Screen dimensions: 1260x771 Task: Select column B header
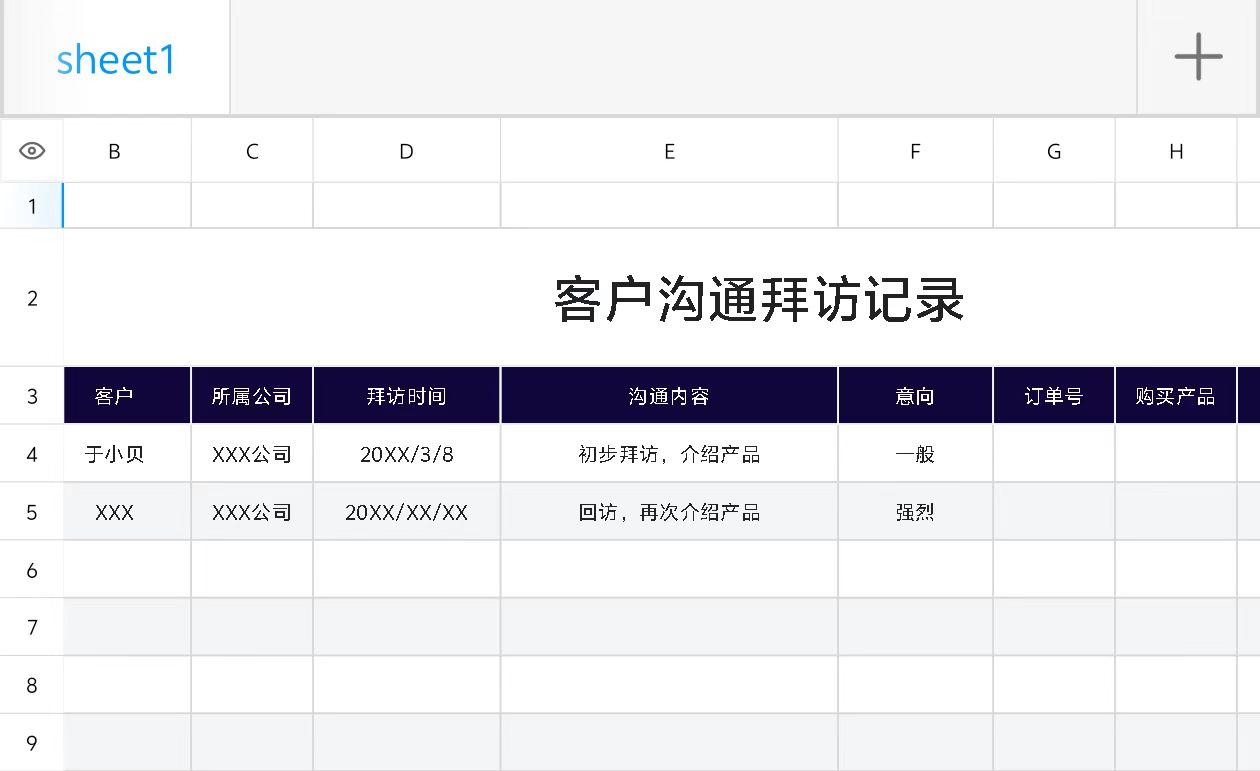pyautogui.click(x=127, y=151)
